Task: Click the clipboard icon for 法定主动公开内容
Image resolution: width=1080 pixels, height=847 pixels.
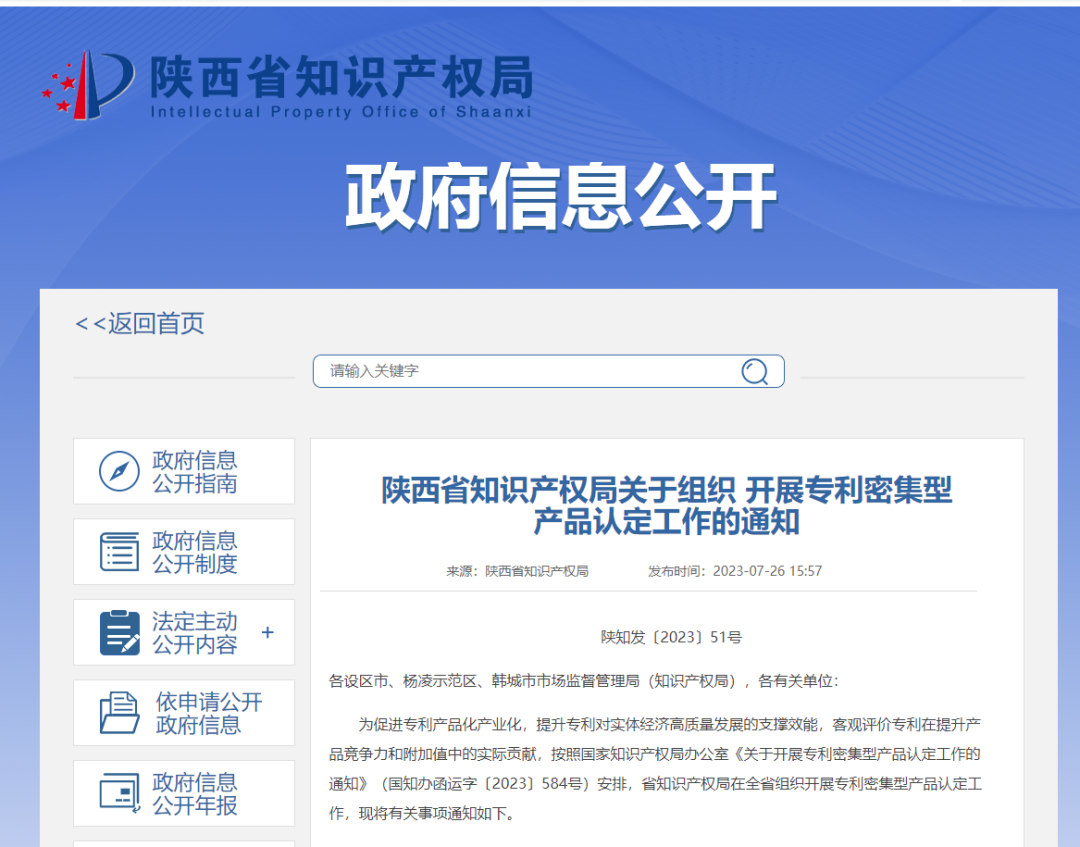Action: [x=120, y=631]
